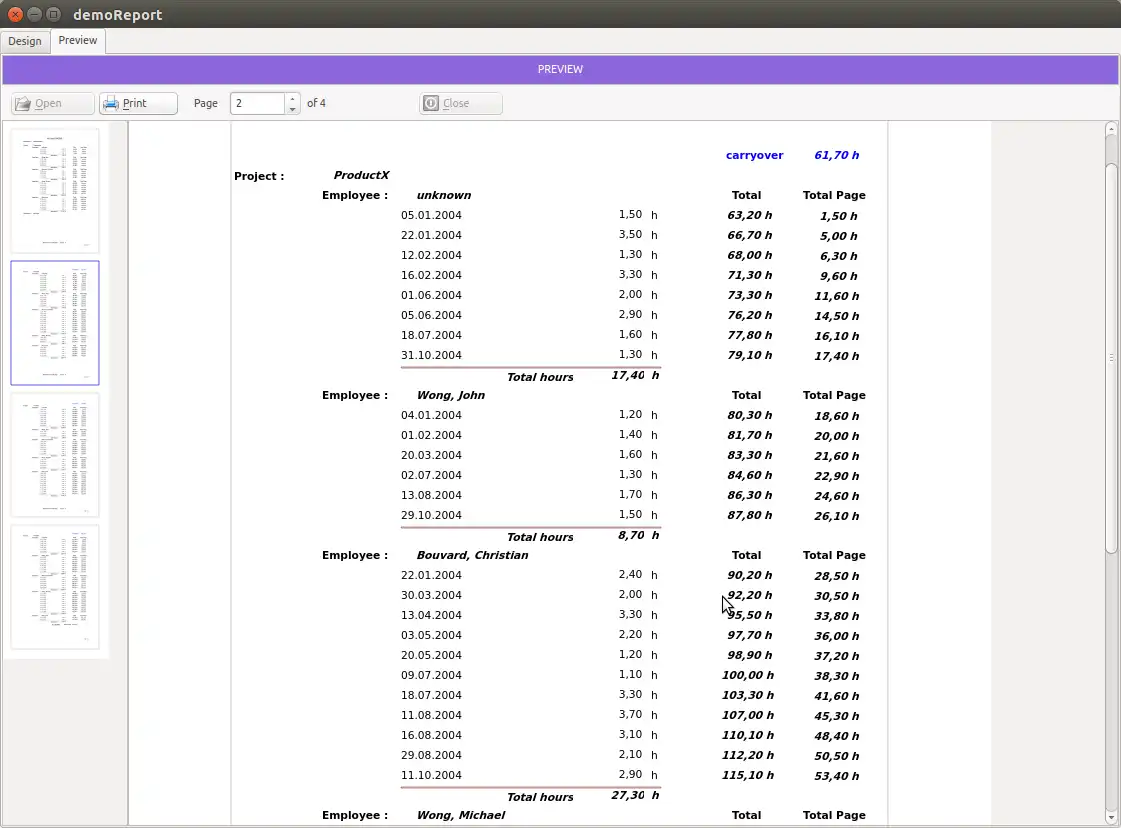The width and height of the screenshot is (1121, 828).
Task: Click the date 16.02.2004
Action: [x=431, y=275]
